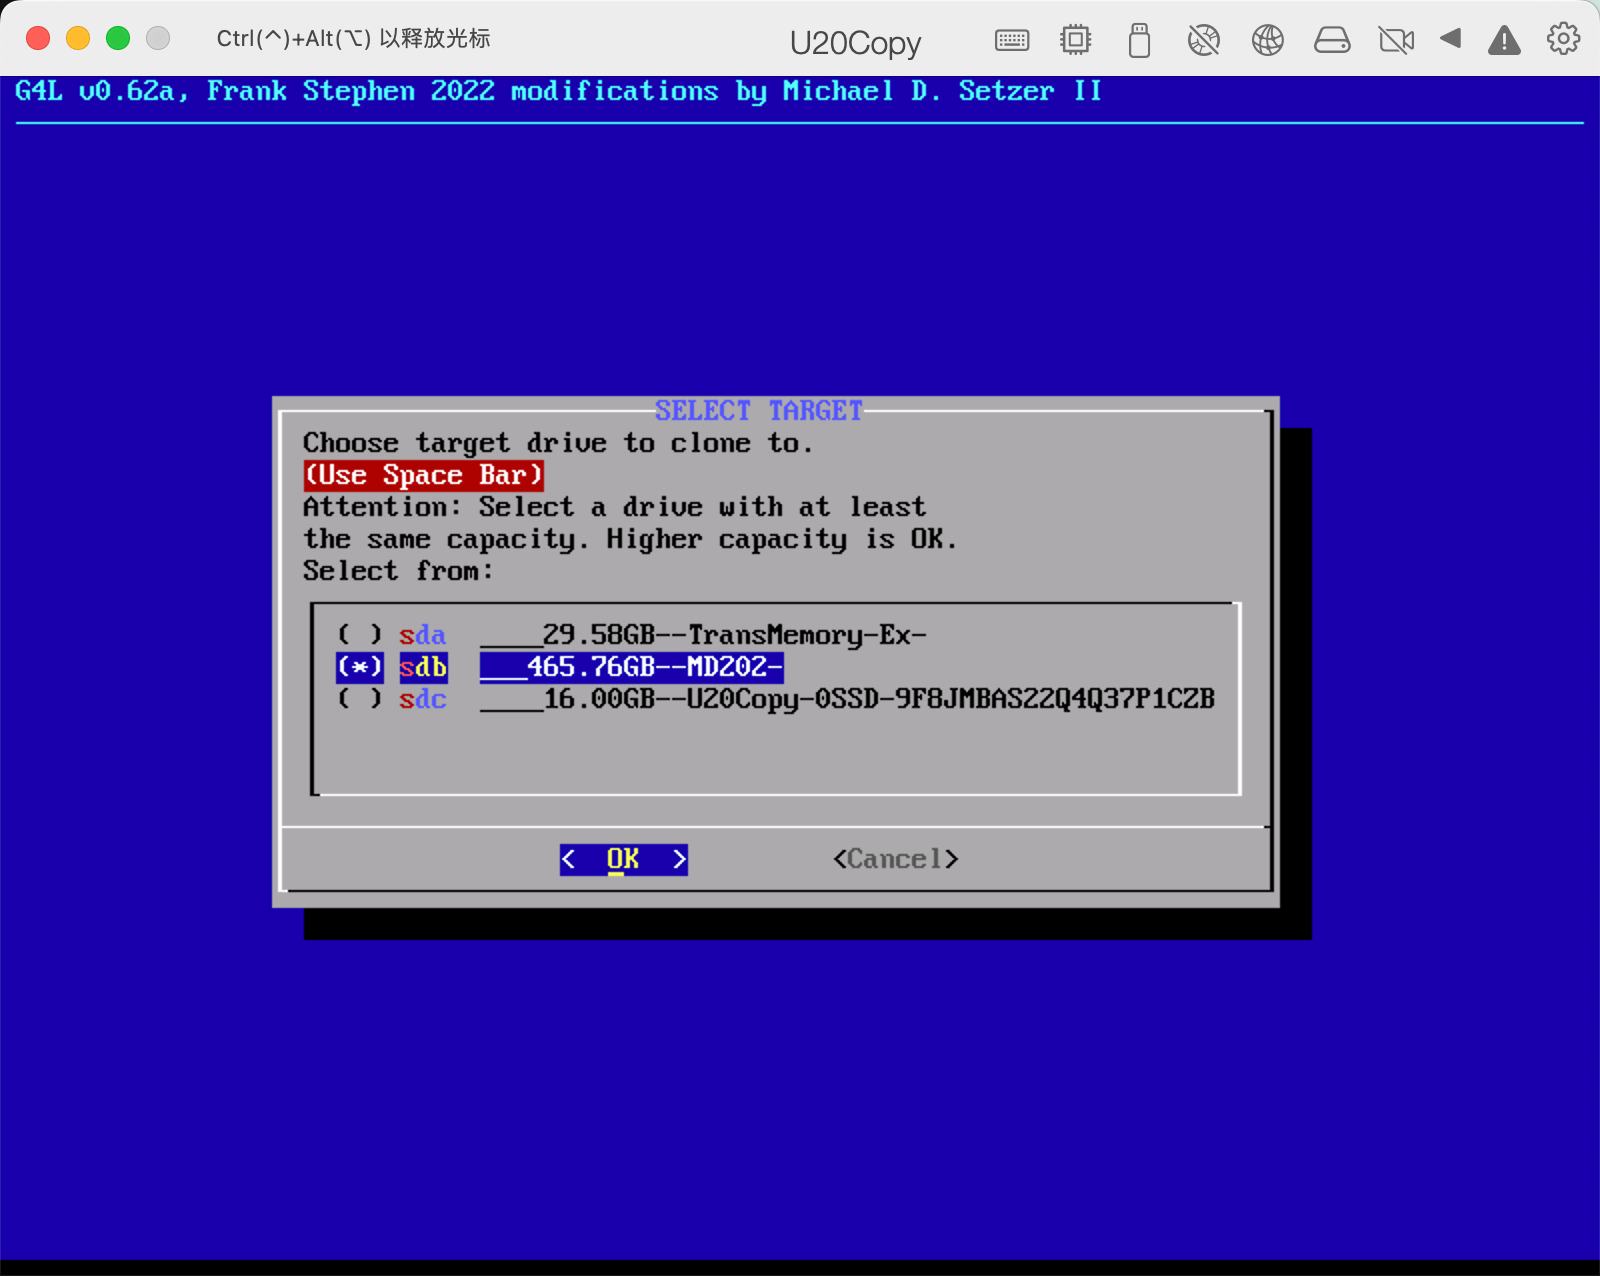Click the yellow minimize window button
Image resolution: width=1600 pixels, height=1276 pixels.
pos(77,37)
